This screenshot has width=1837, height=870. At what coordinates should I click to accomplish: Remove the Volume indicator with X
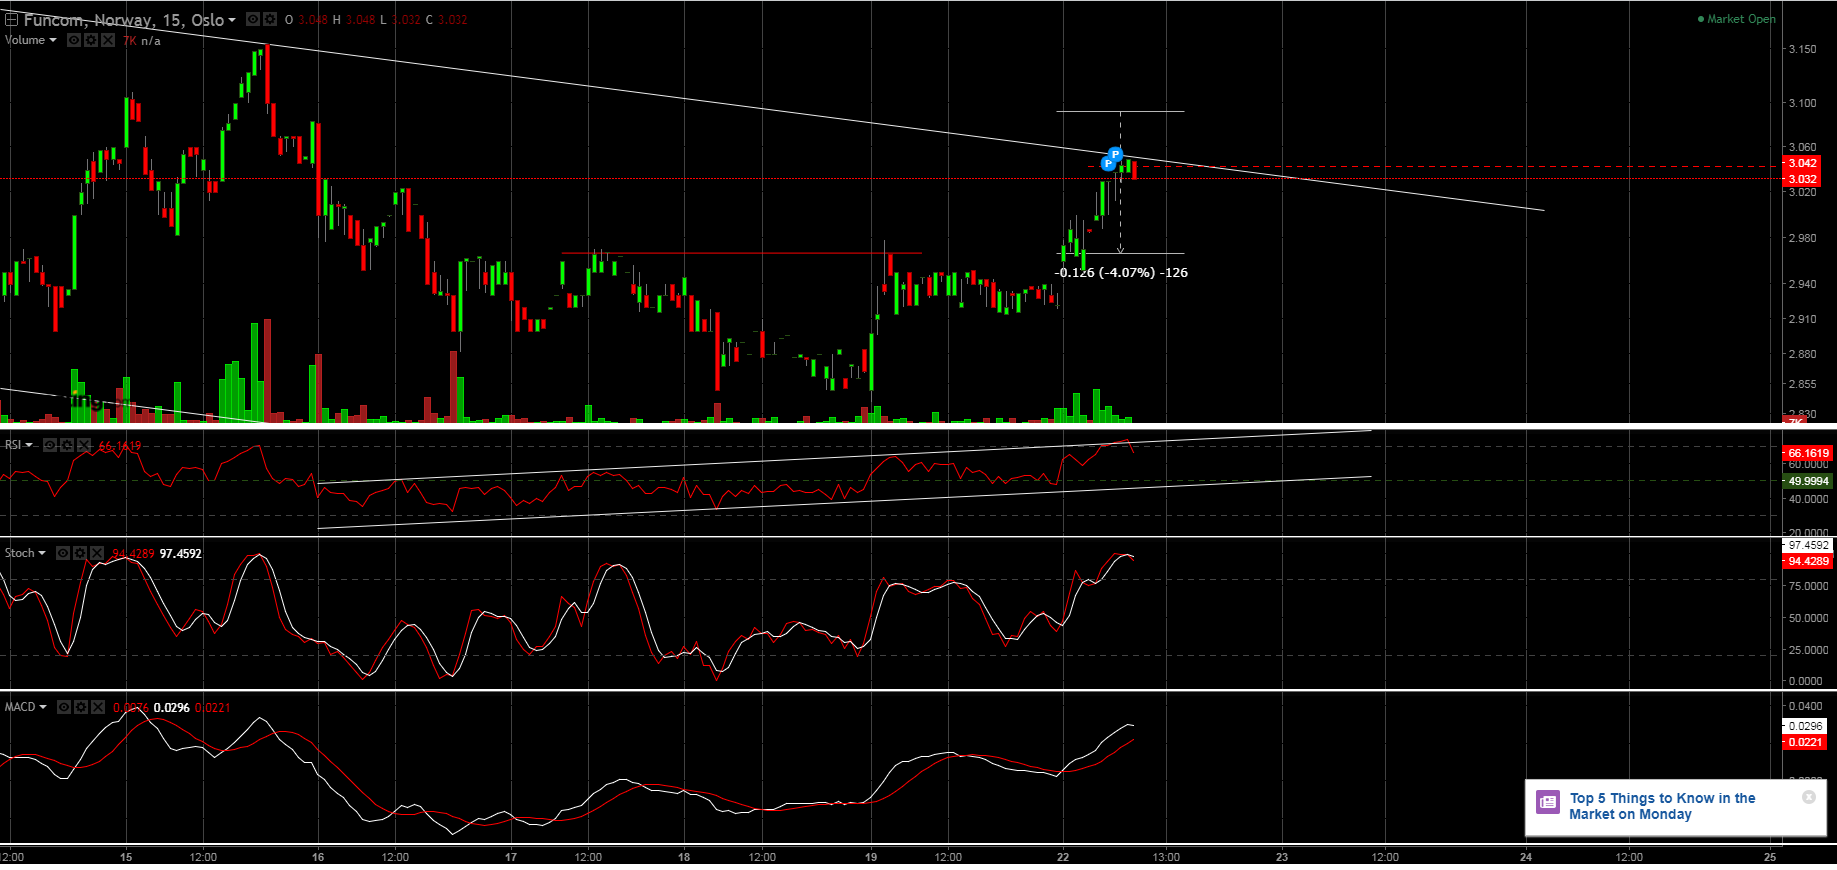click(108, 40)
